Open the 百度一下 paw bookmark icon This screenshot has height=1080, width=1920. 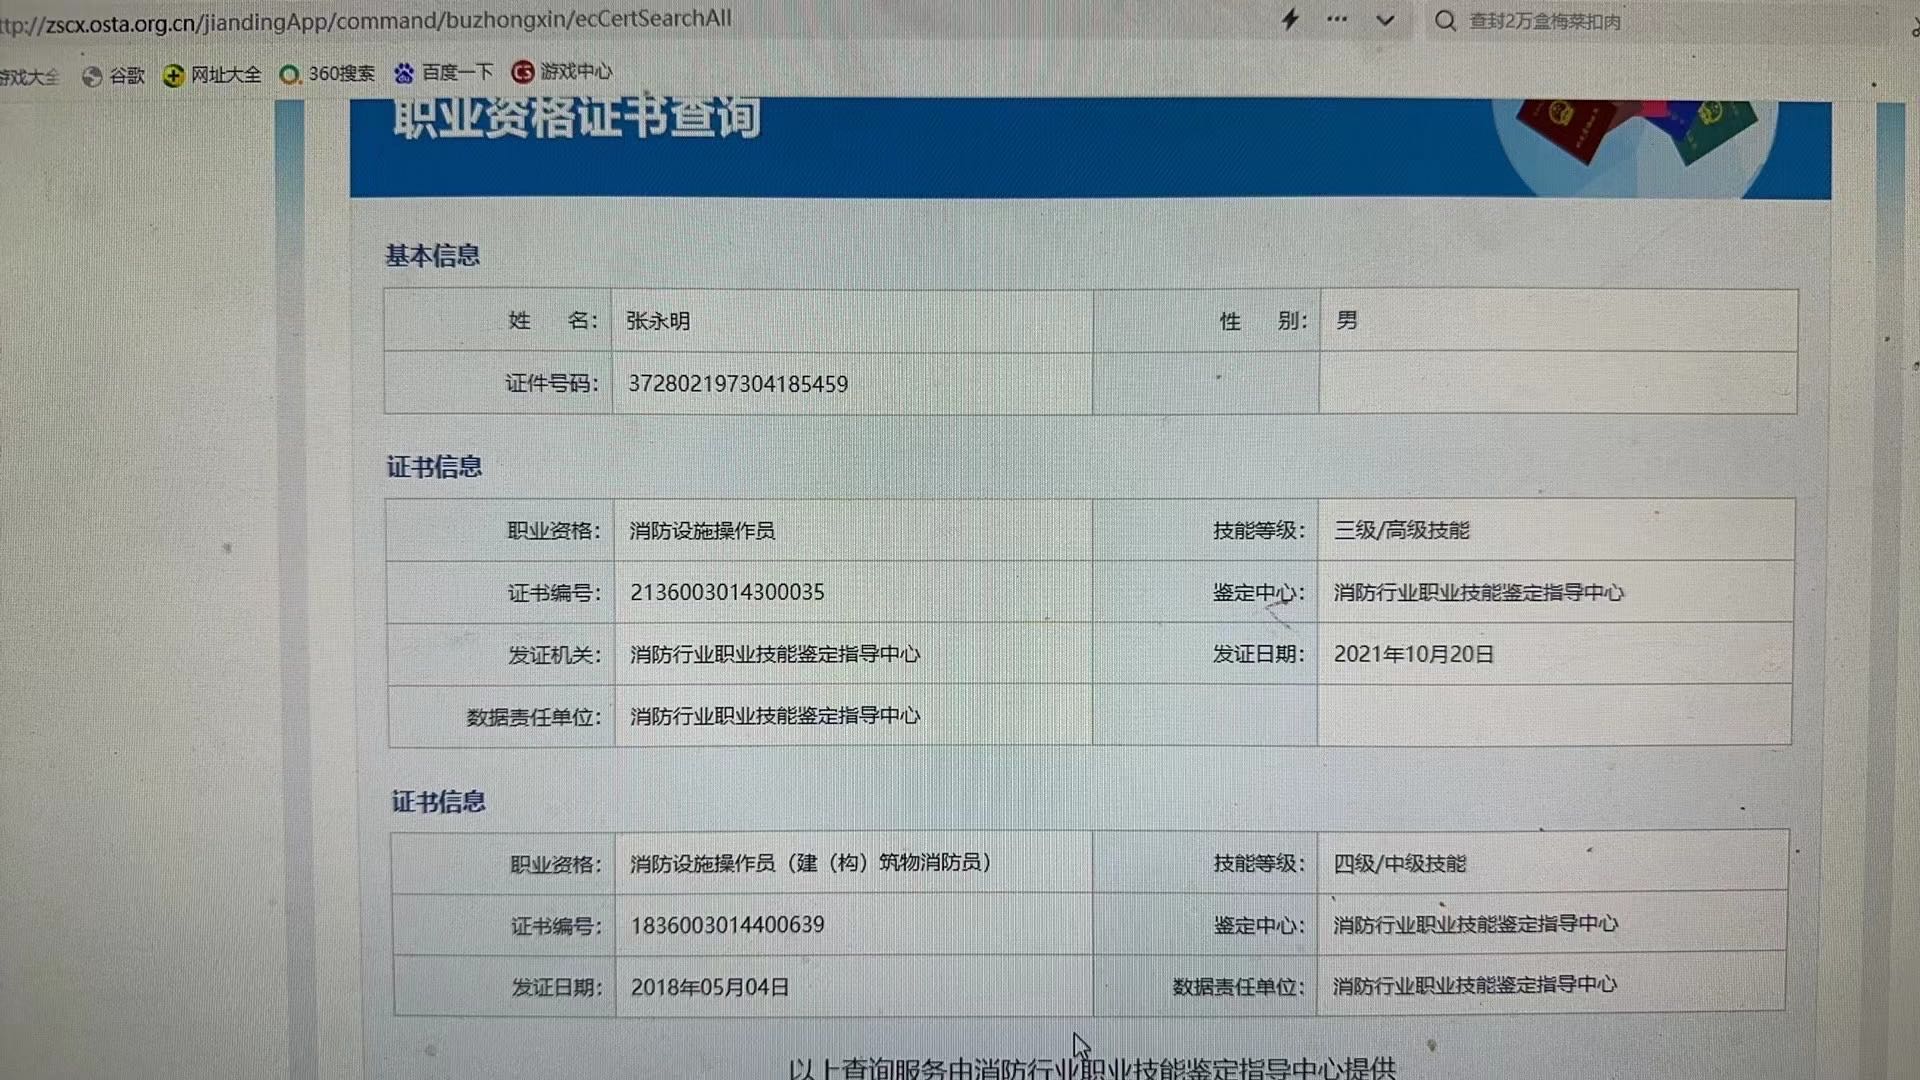click(404, 73)
